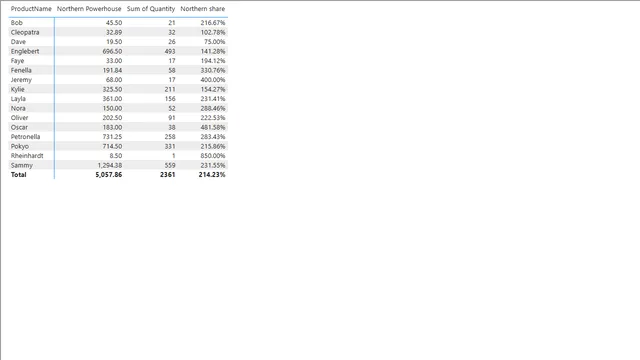The height and width of the screenshot is (360, 640).
Task: Click the 68.00 value for Jeremy
Action: 114,80
